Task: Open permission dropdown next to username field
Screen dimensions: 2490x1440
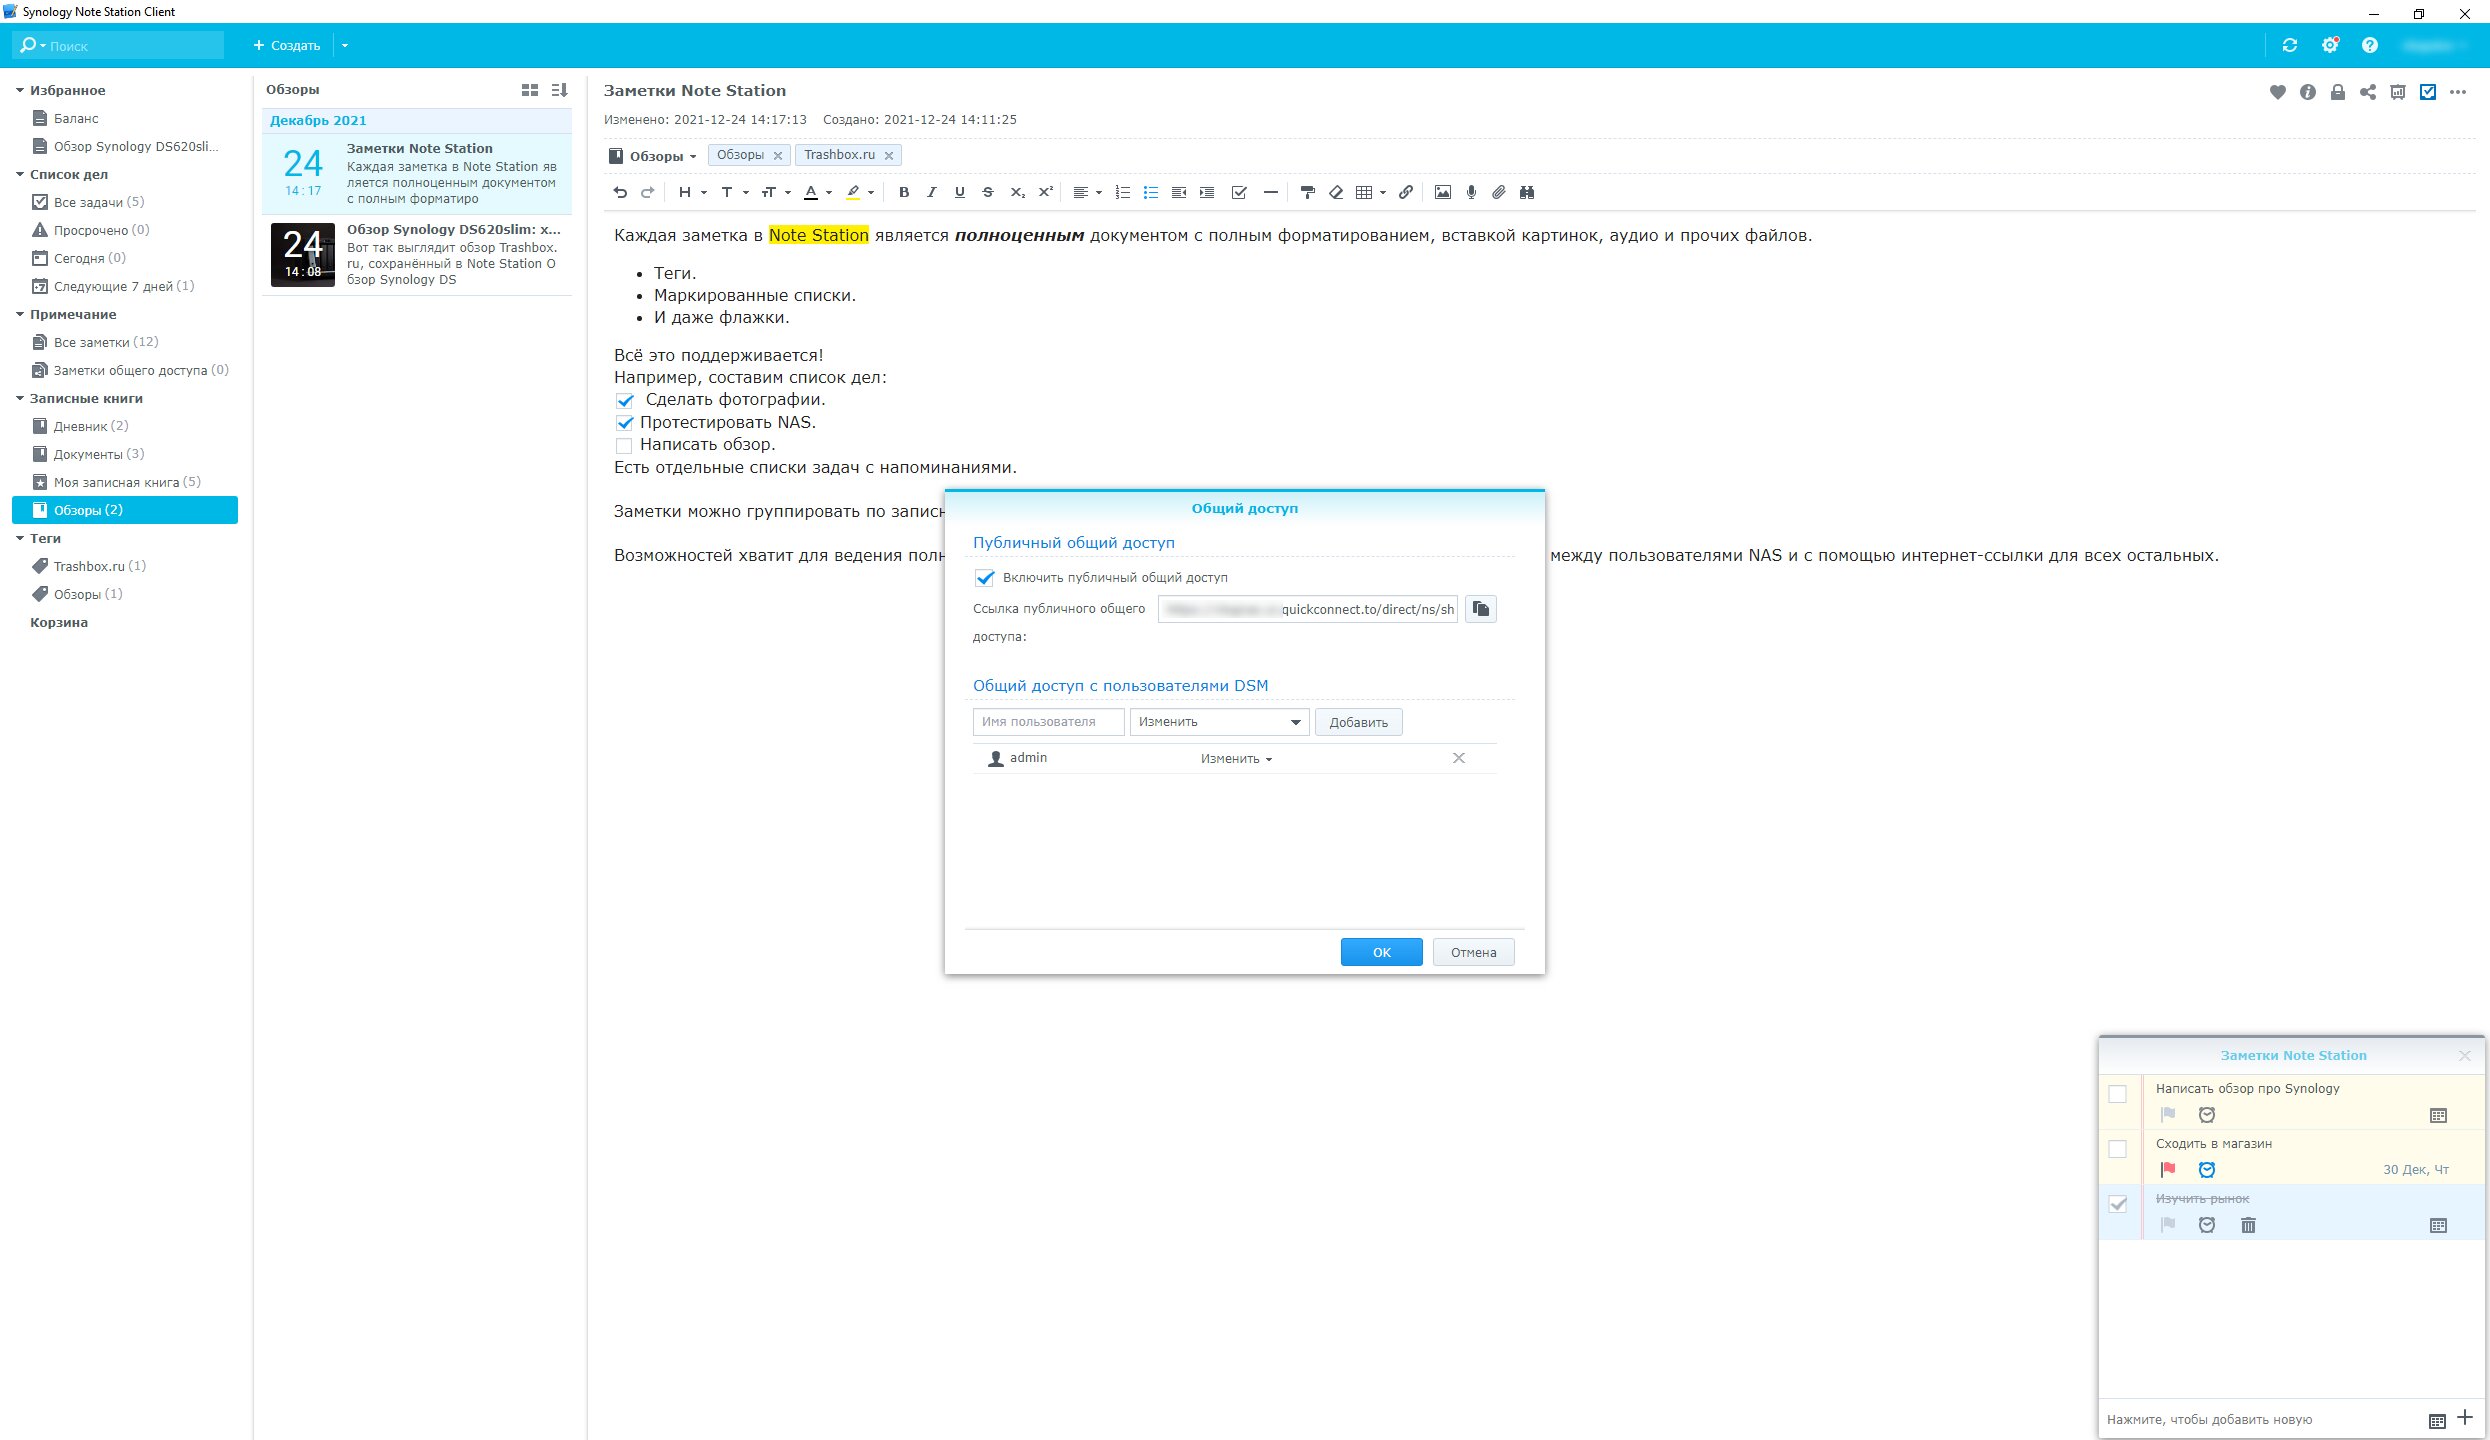Action: [1219, 722]
